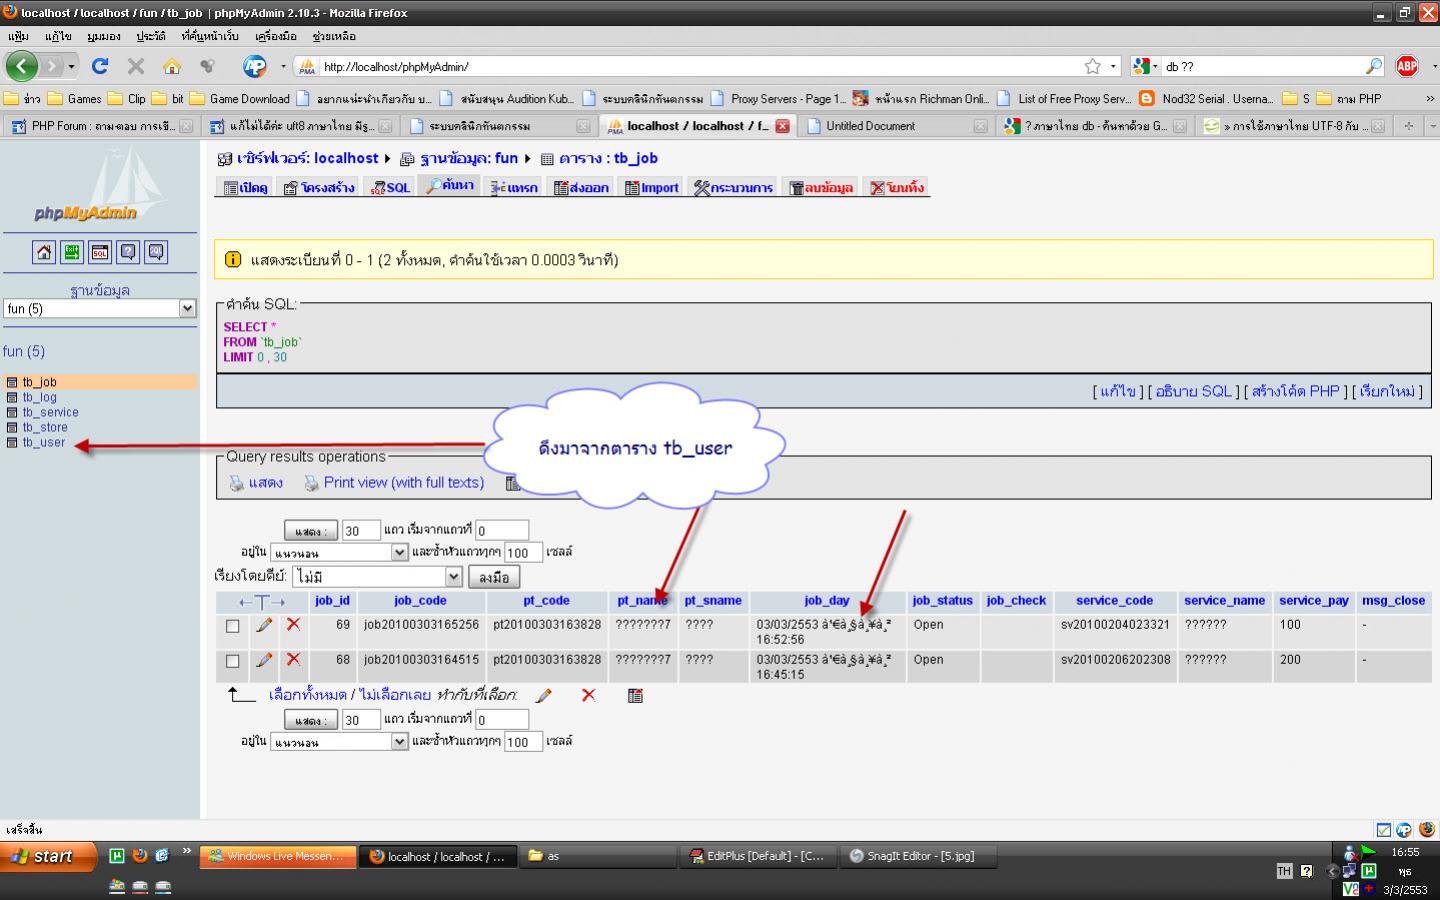
Task: Delete row 68 using the red X icon
Action: coord(293,660)
